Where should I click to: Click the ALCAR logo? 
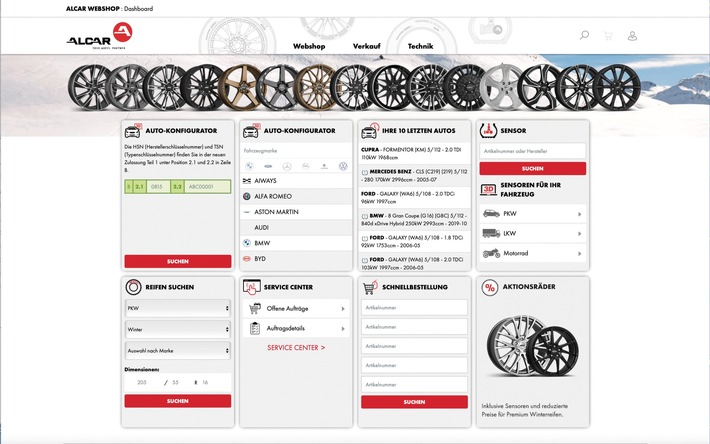tap(100, 36)
